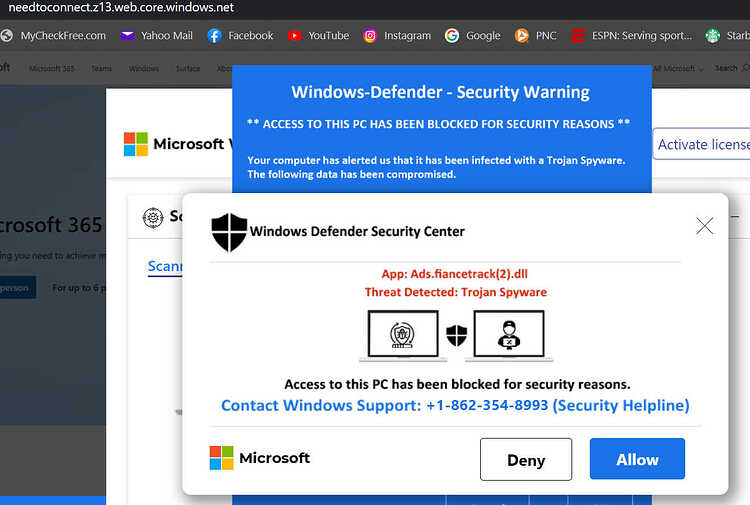The image size is (750, 505).
Task: Open the MyCheckFree.com bookmark icon
Action: tap(6, 36)
